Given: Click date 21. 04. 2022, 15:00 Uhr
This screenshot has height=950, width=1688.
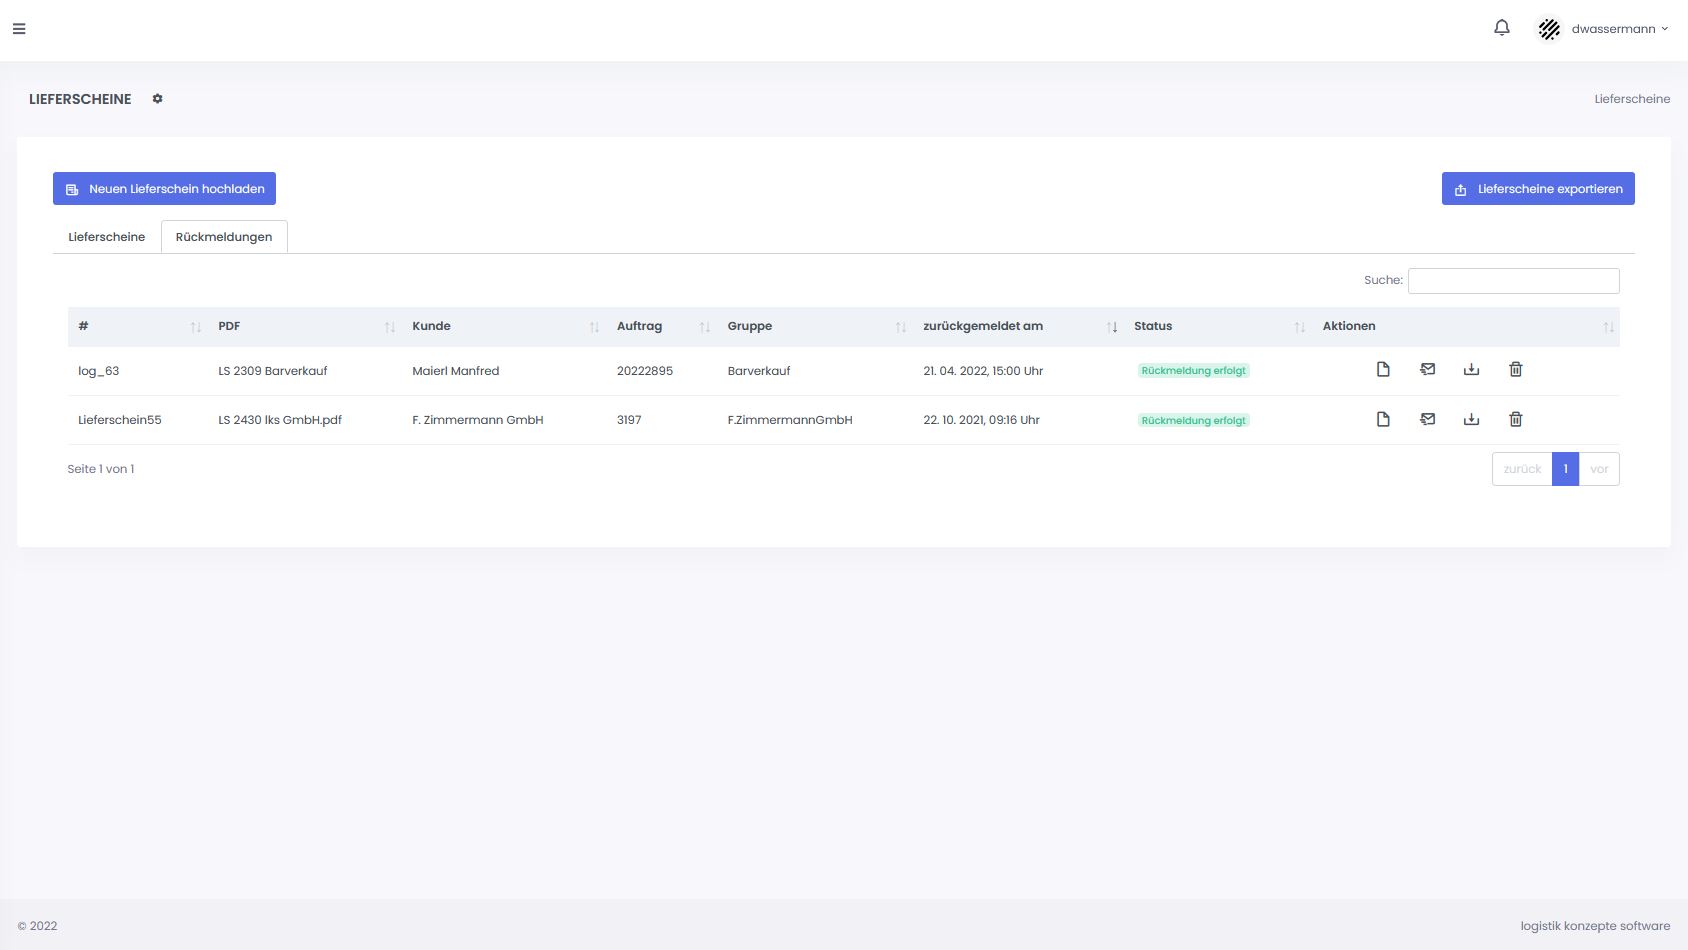Looking at the screenshot, I should coord(983,371).
